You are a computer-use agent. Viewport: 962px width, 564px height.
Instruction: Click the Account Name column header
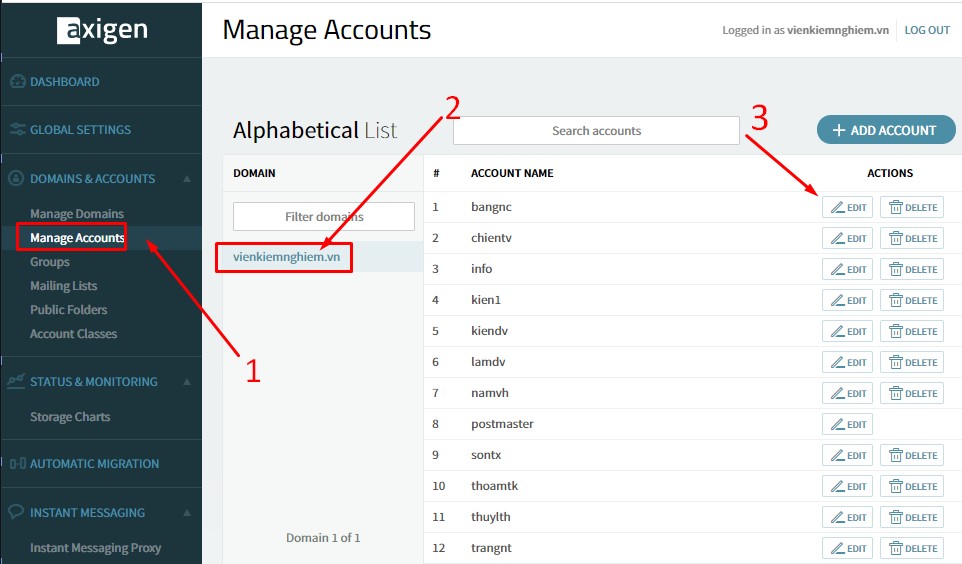(x=512, y=173)
